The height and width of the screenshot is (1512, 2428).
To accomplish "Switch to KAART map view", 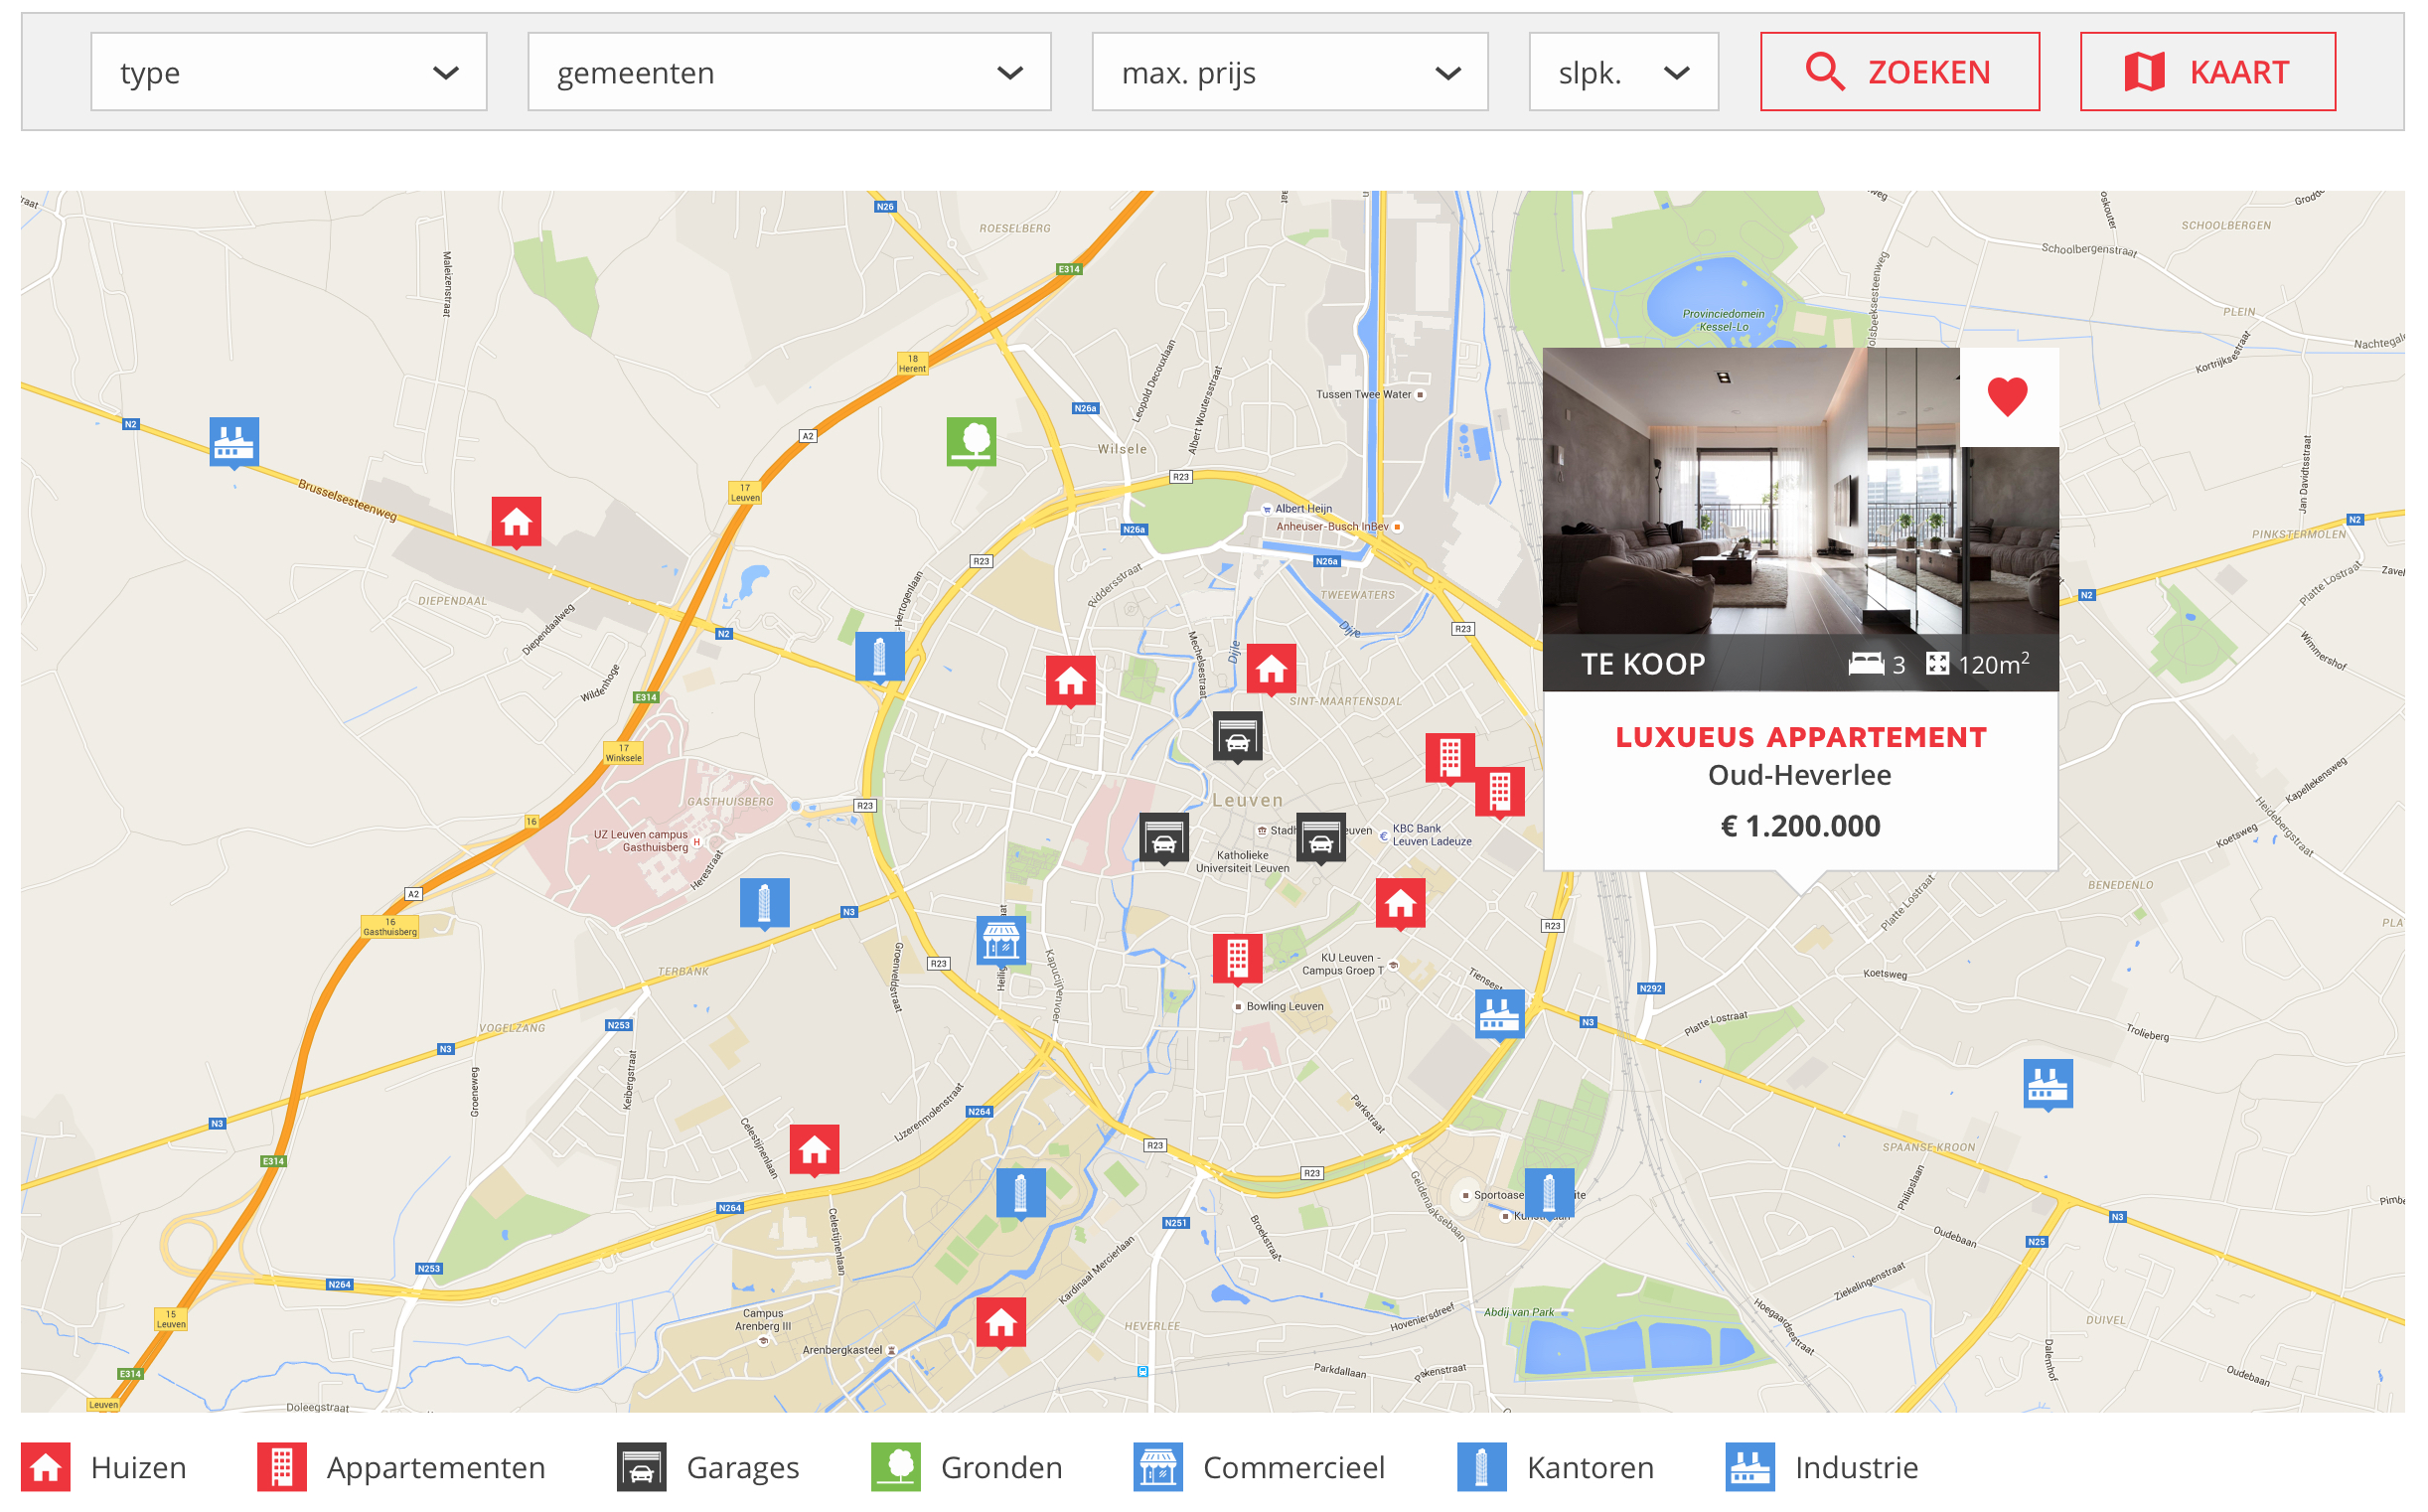I will 2208,72.
